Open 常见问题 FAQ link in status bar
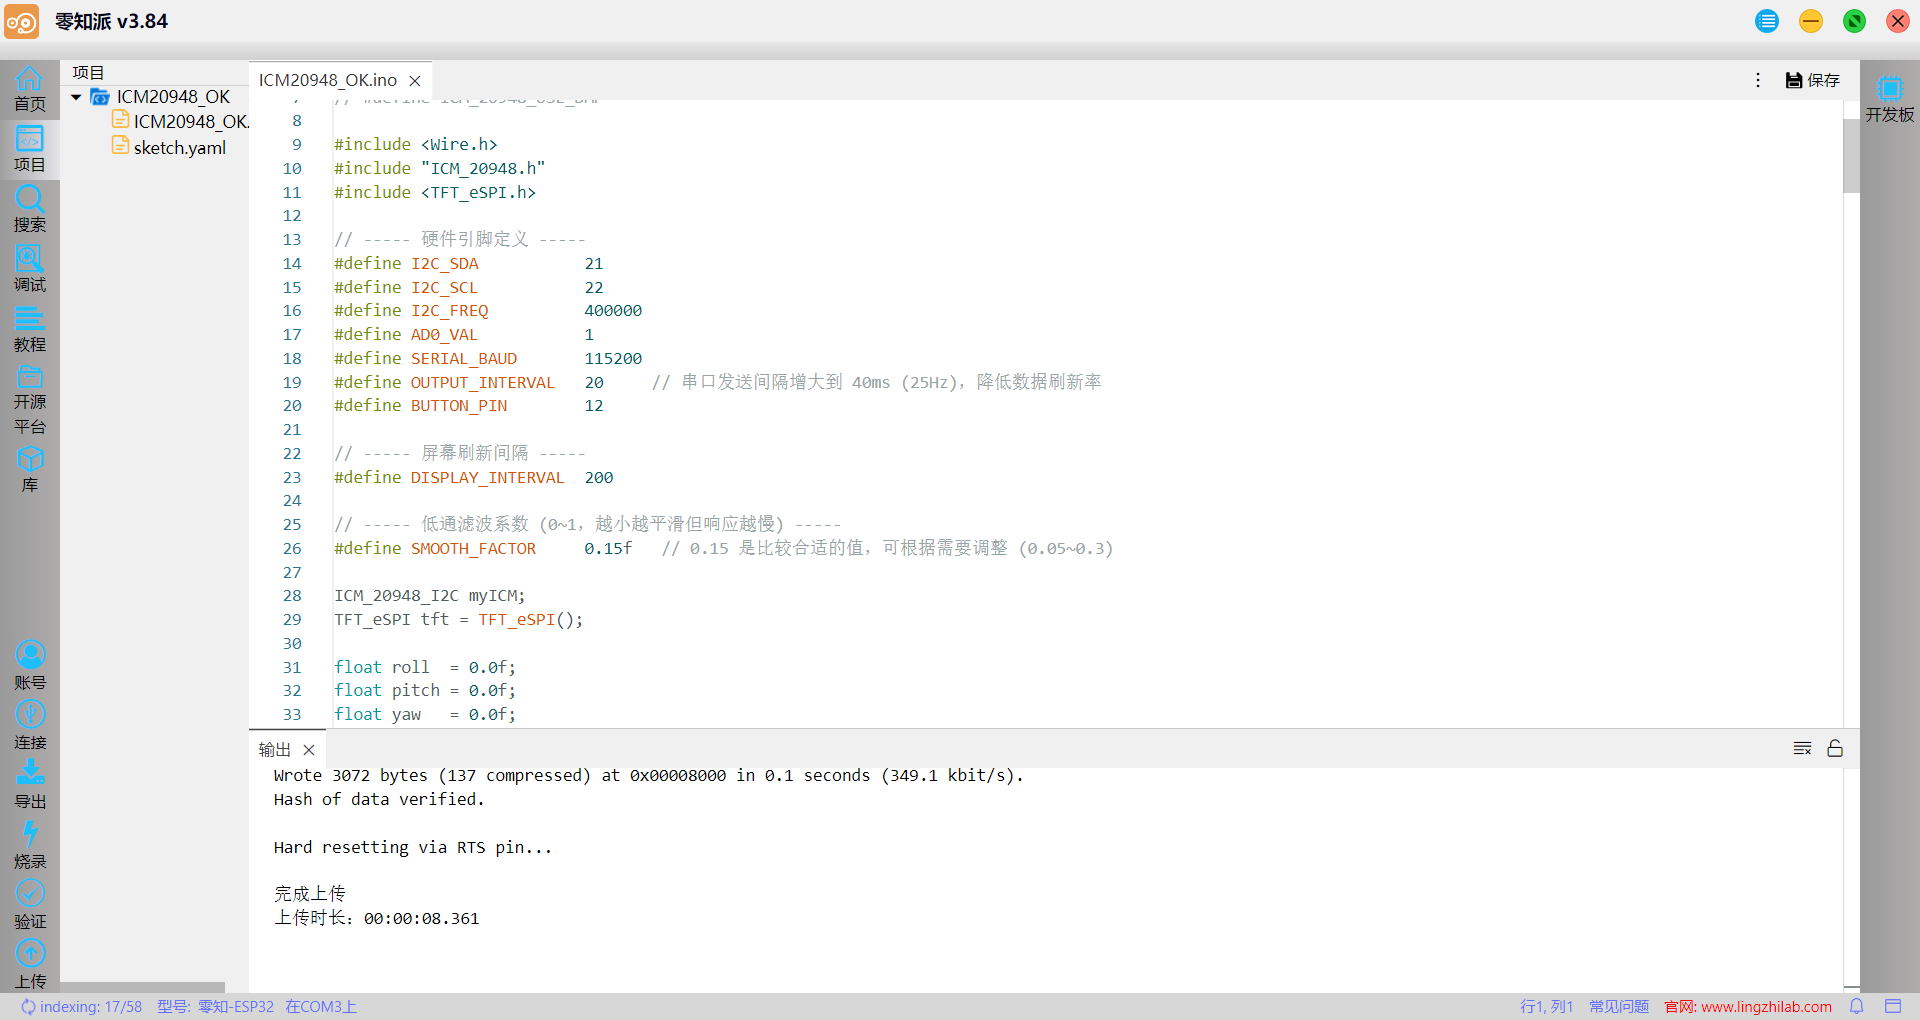The image size is (1920, 1020). pyautogui.click(x=1619, y=1007)
